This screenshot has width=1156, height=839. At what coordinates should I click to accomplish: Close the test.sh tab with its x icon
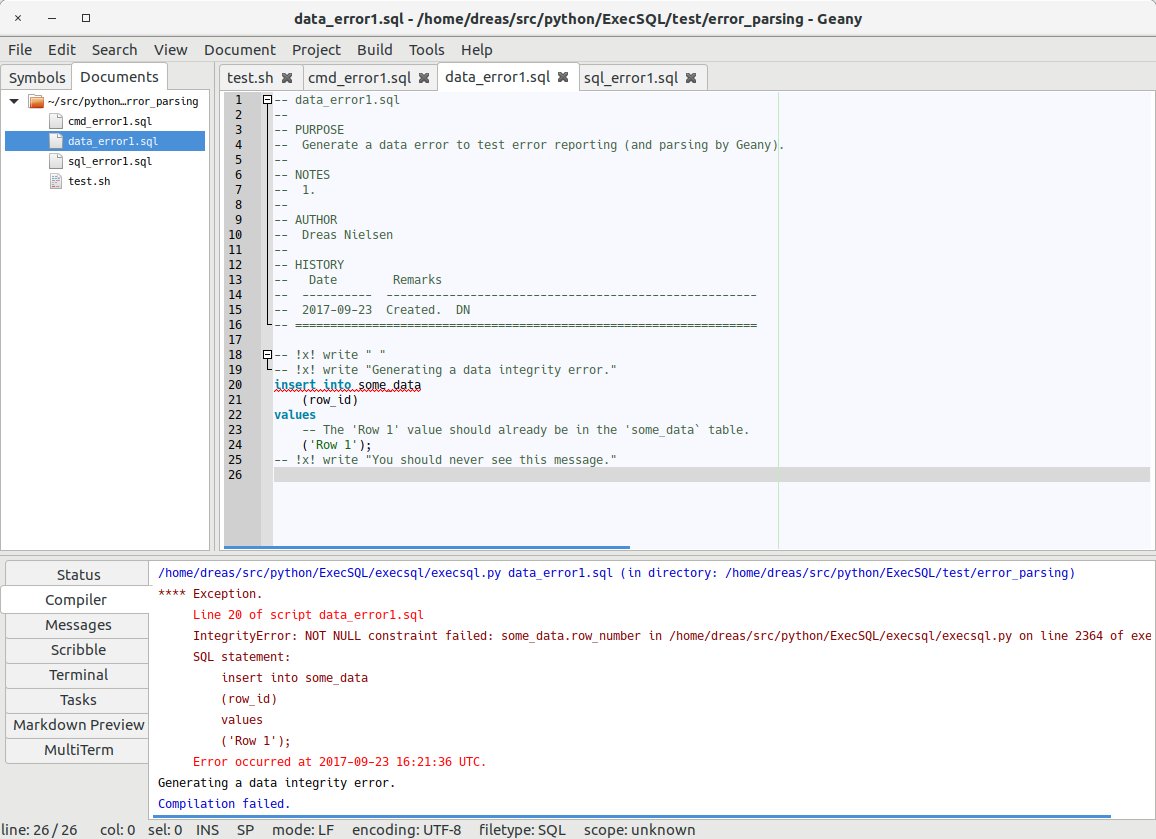point(287,77)
